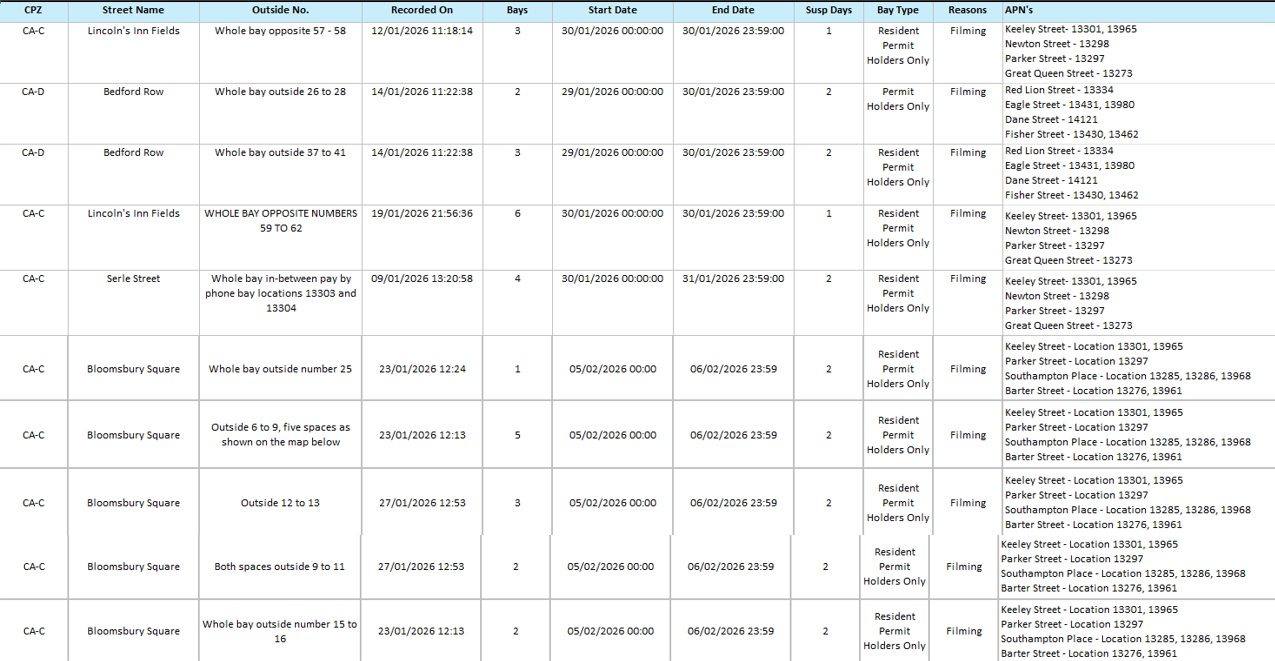Click the 'Whole bay opposite 57 - 58' cell
The height and width of the screenshot is (661, 1275).
(x=280, y=31)
